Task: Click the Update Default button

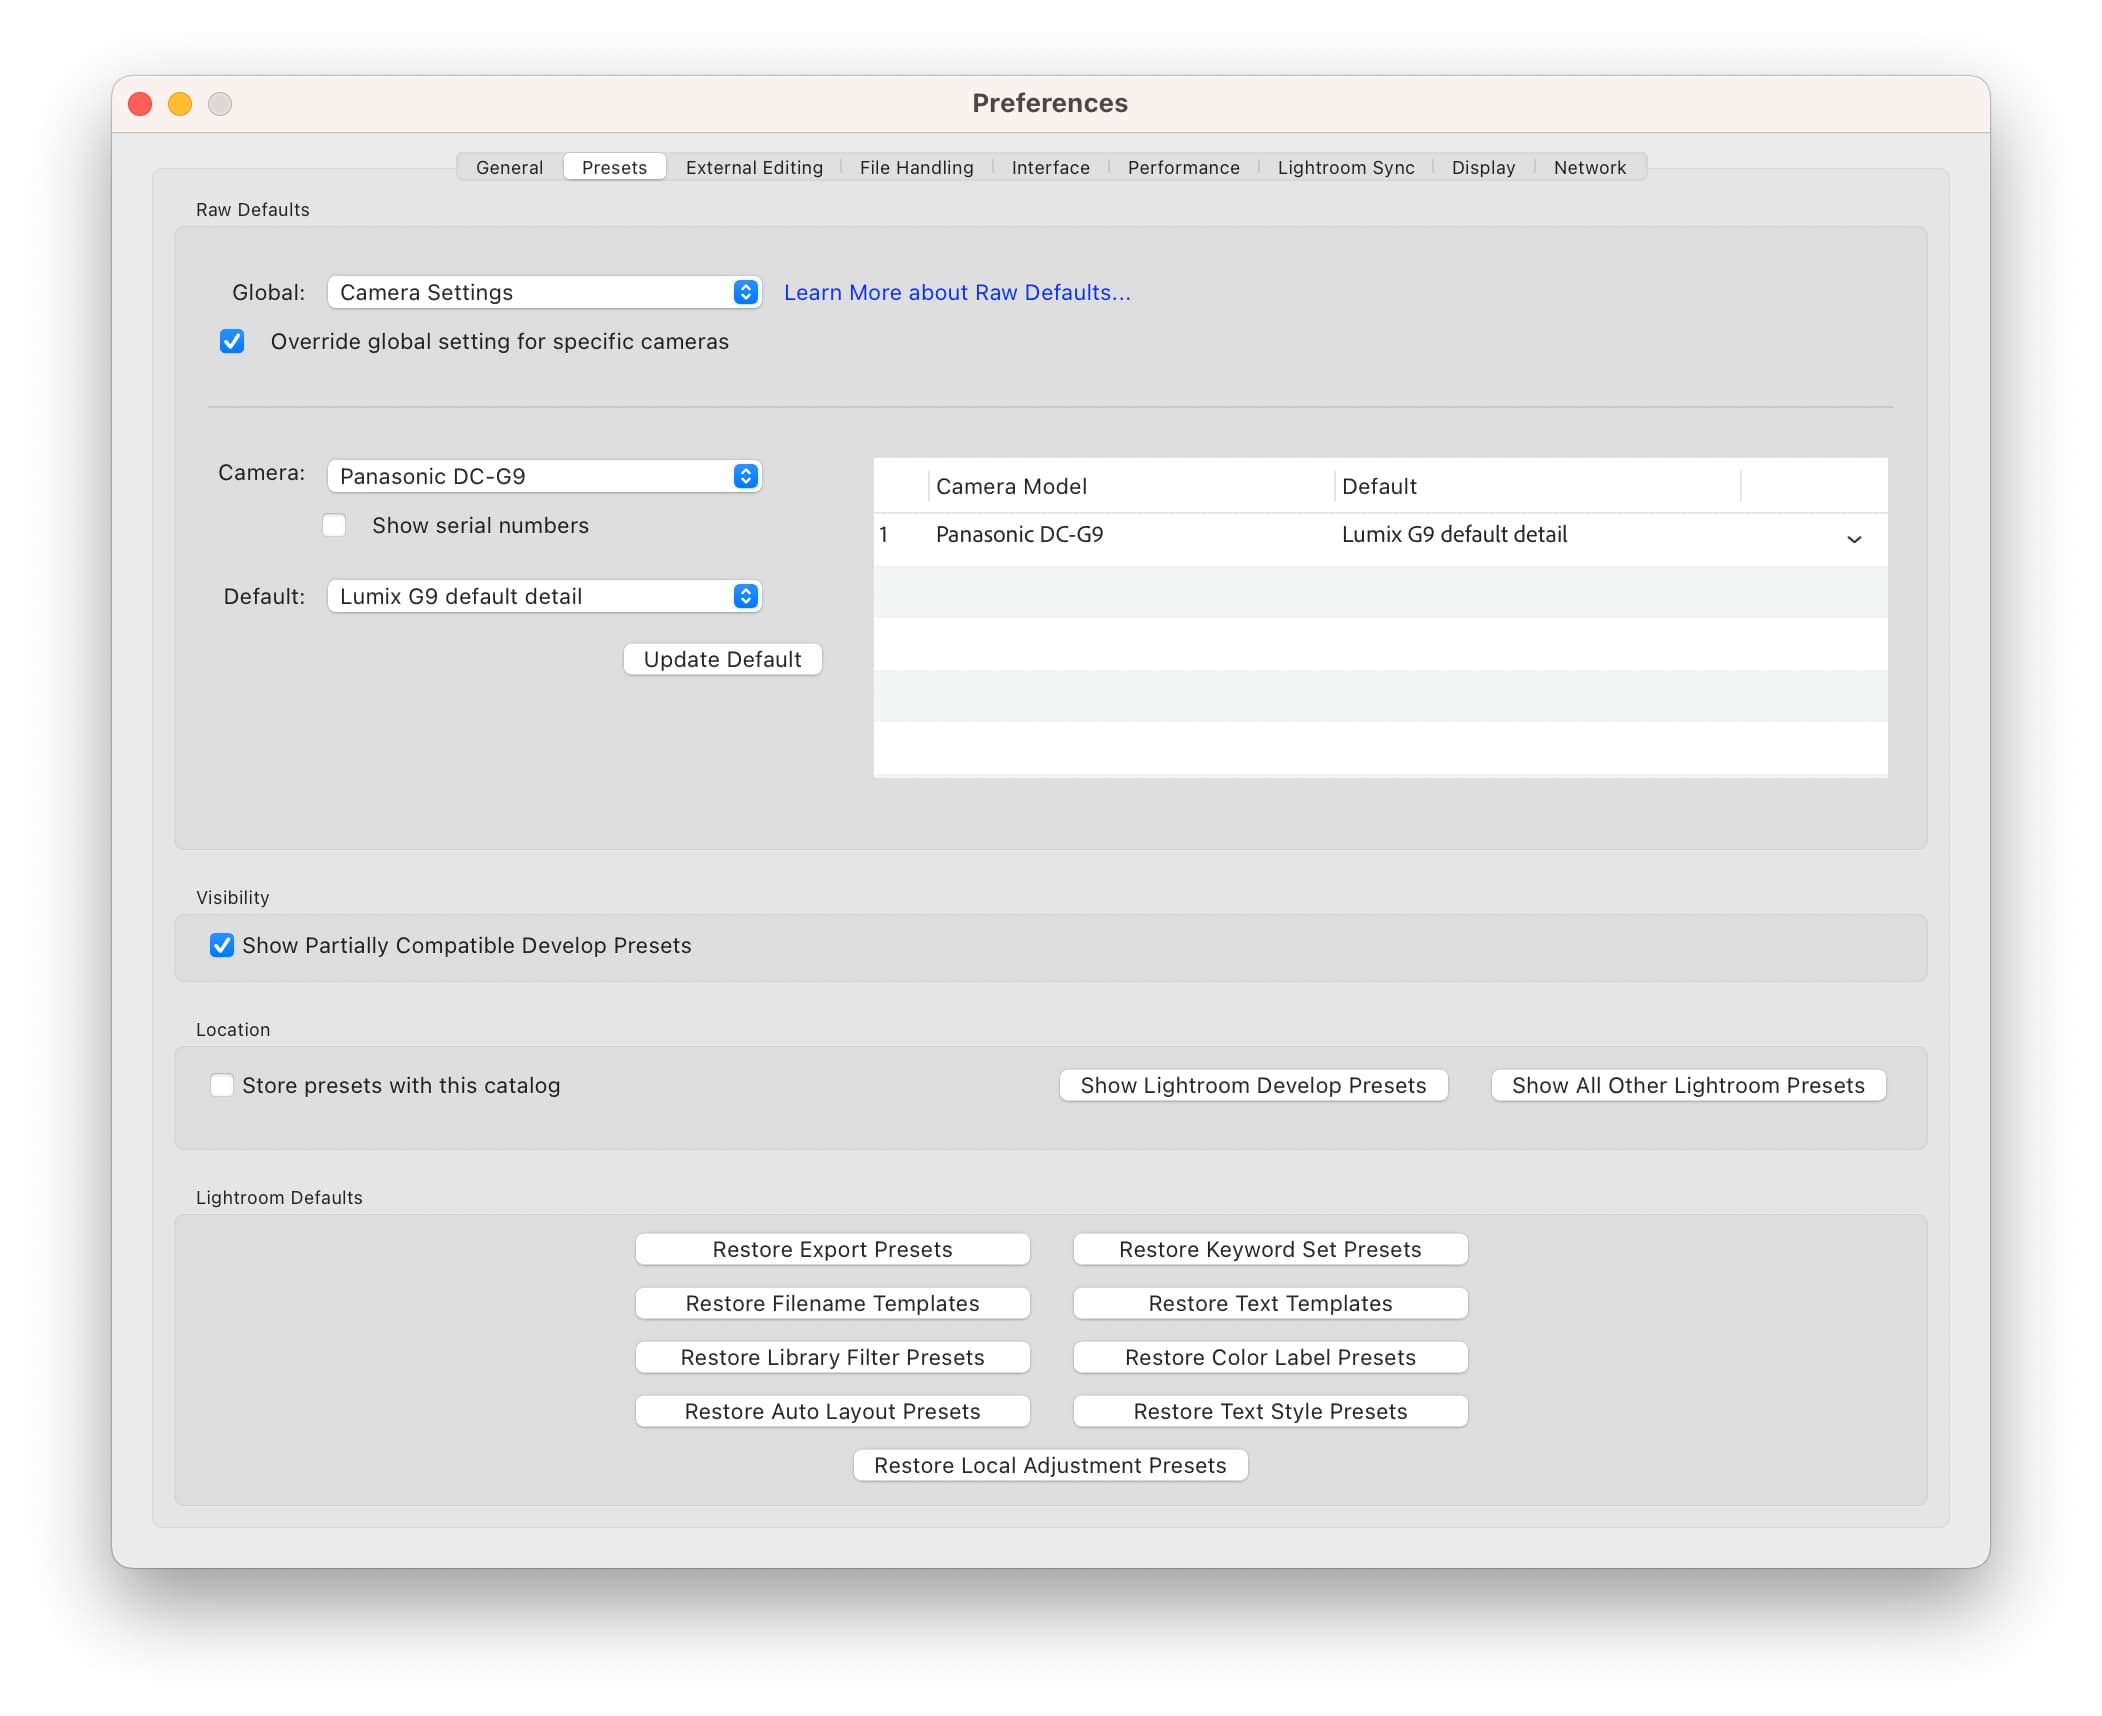Action: point(722,659)
